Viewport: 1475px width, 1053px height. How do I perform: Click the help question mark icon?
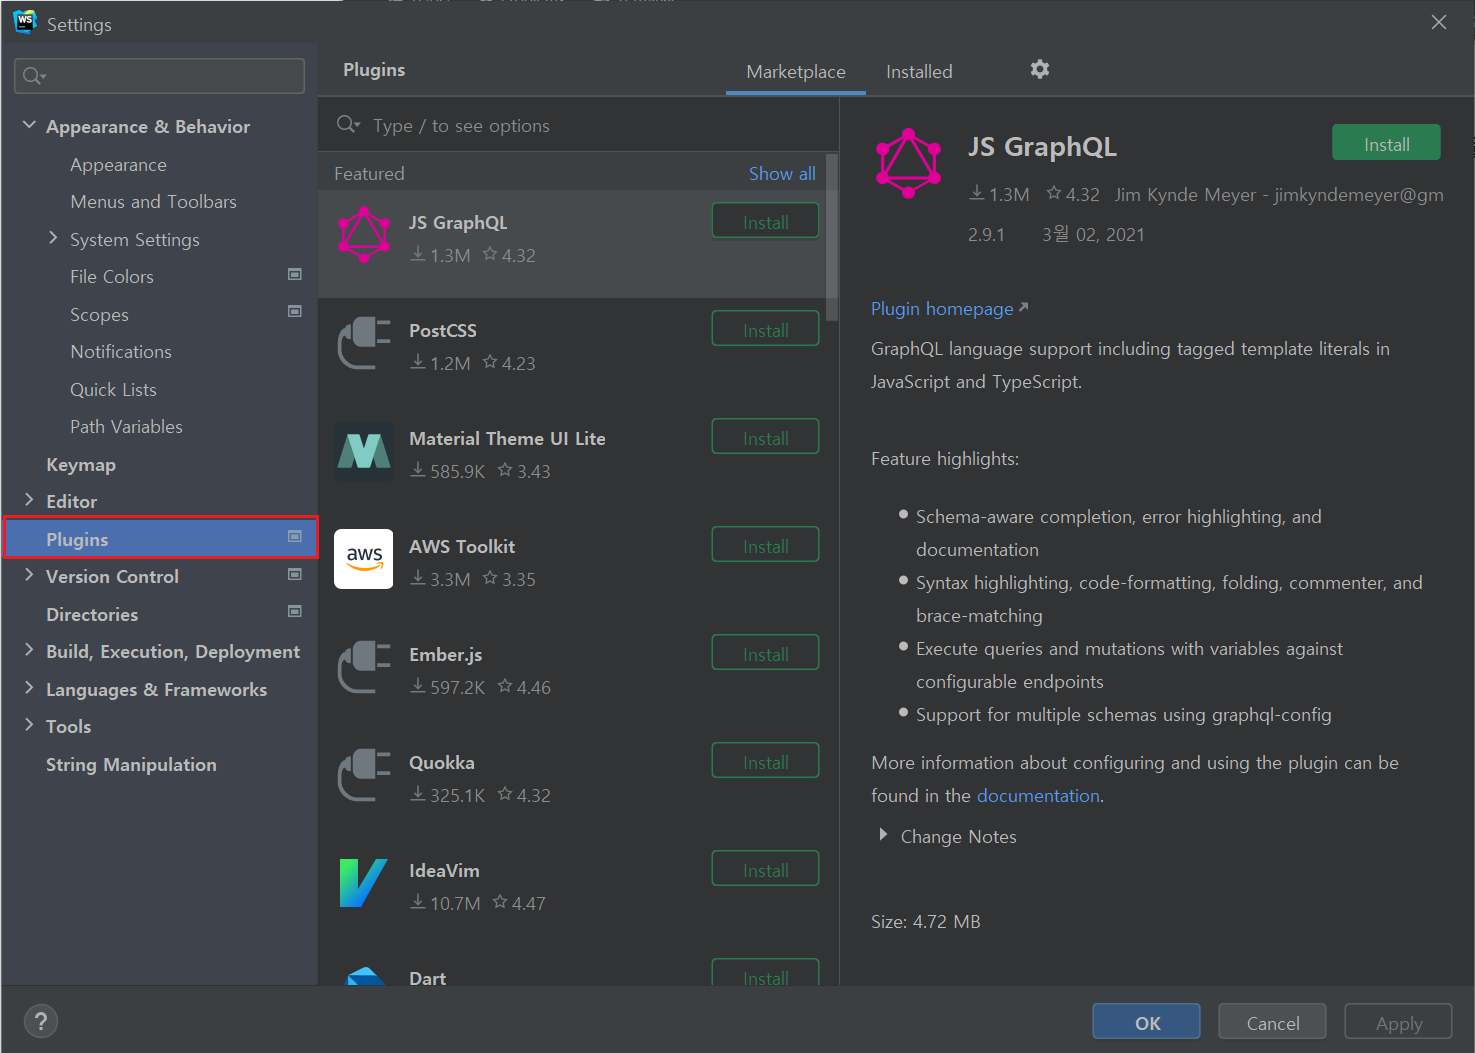pyautogui.click(x=41, y=1021)
